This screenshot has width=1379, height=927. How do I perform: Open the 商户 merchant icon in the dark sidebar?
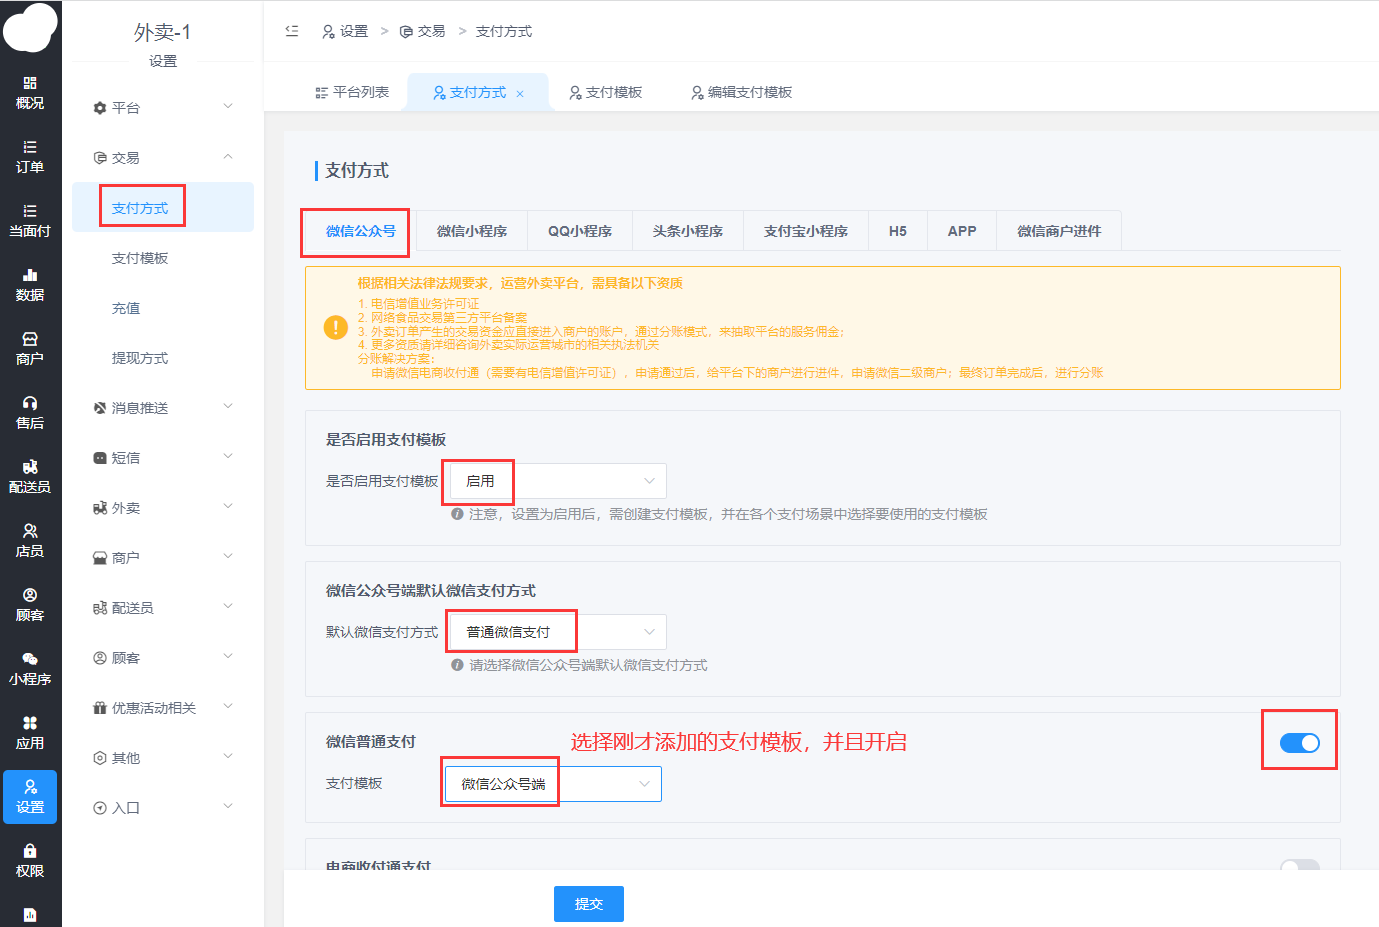click(x=30, y=349)
